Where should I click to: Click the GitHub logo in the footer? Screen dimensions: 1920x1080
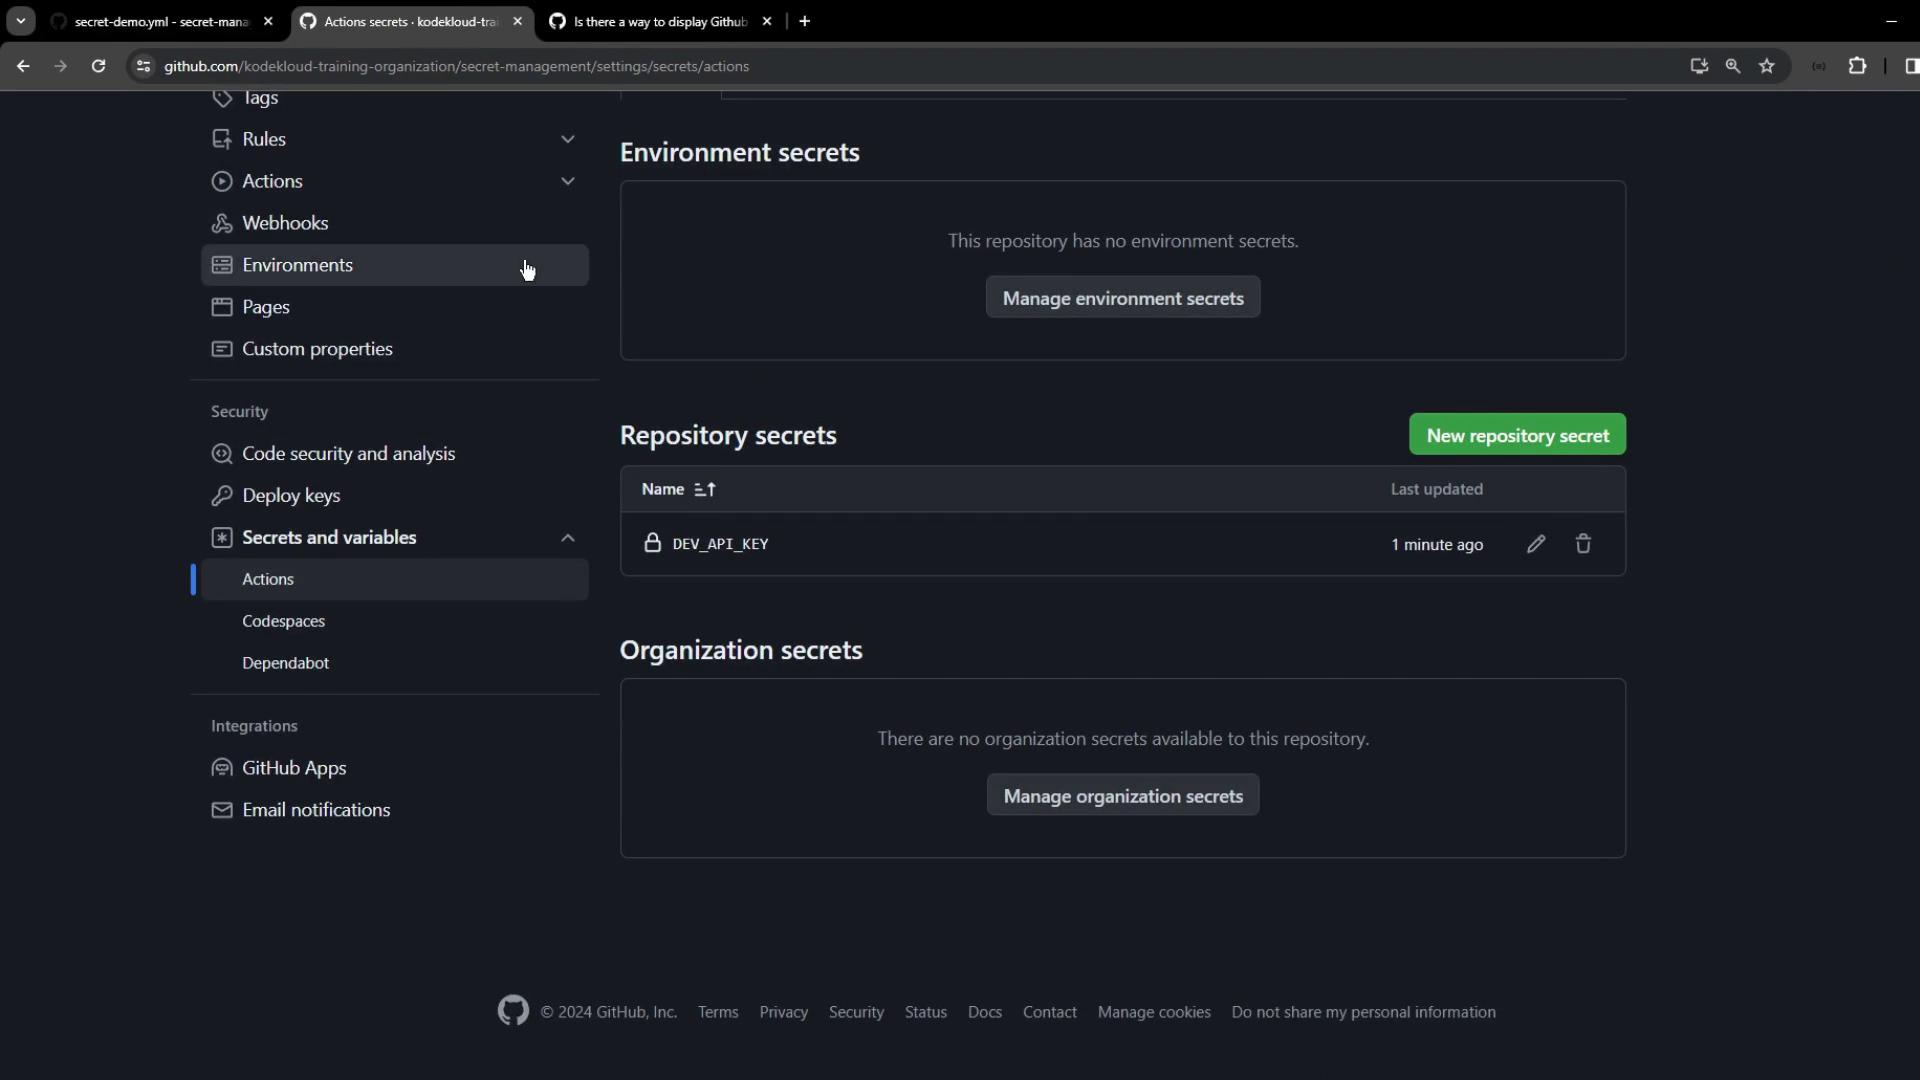tap(513, 1011)
